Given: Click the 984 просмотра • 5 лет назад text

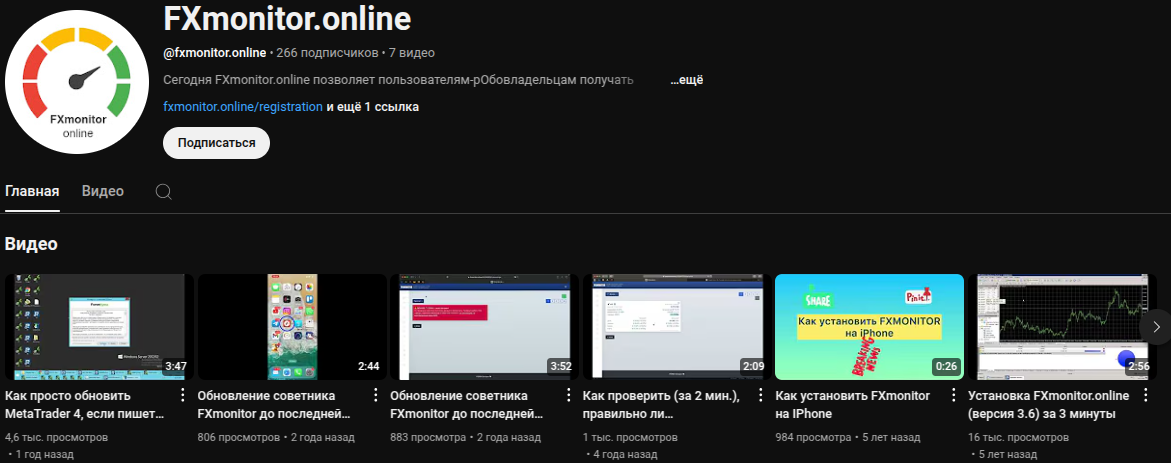Looking at the screenshot, I should point(848,437).
